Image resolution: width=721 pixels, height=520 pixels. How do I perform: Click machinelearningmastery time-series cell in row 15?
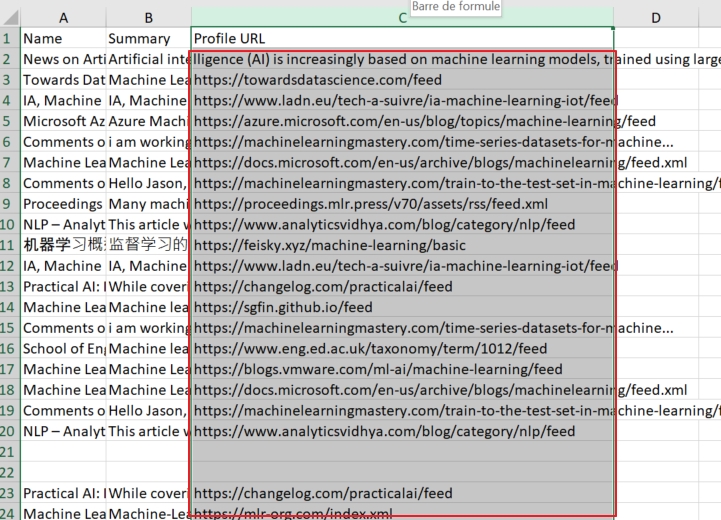click(x=402, y=328)
